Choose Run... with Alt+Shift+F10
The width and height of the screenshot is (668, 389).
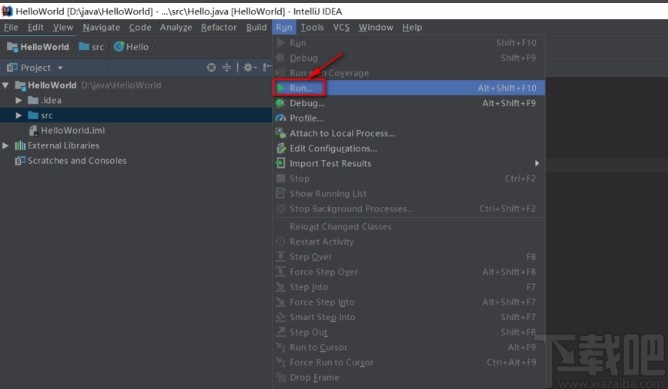[409, 88]
